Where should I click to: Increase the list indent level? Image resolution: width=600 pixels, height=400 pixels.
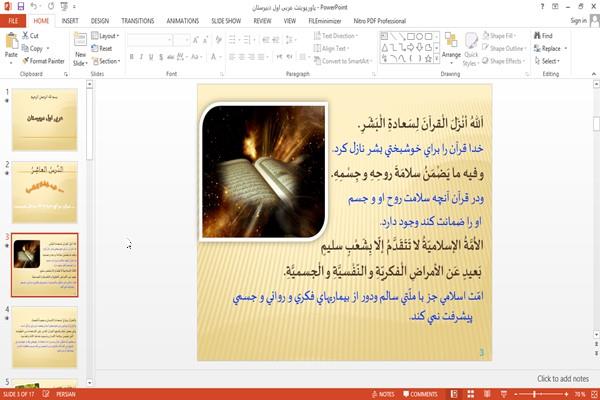click(276, 39)
